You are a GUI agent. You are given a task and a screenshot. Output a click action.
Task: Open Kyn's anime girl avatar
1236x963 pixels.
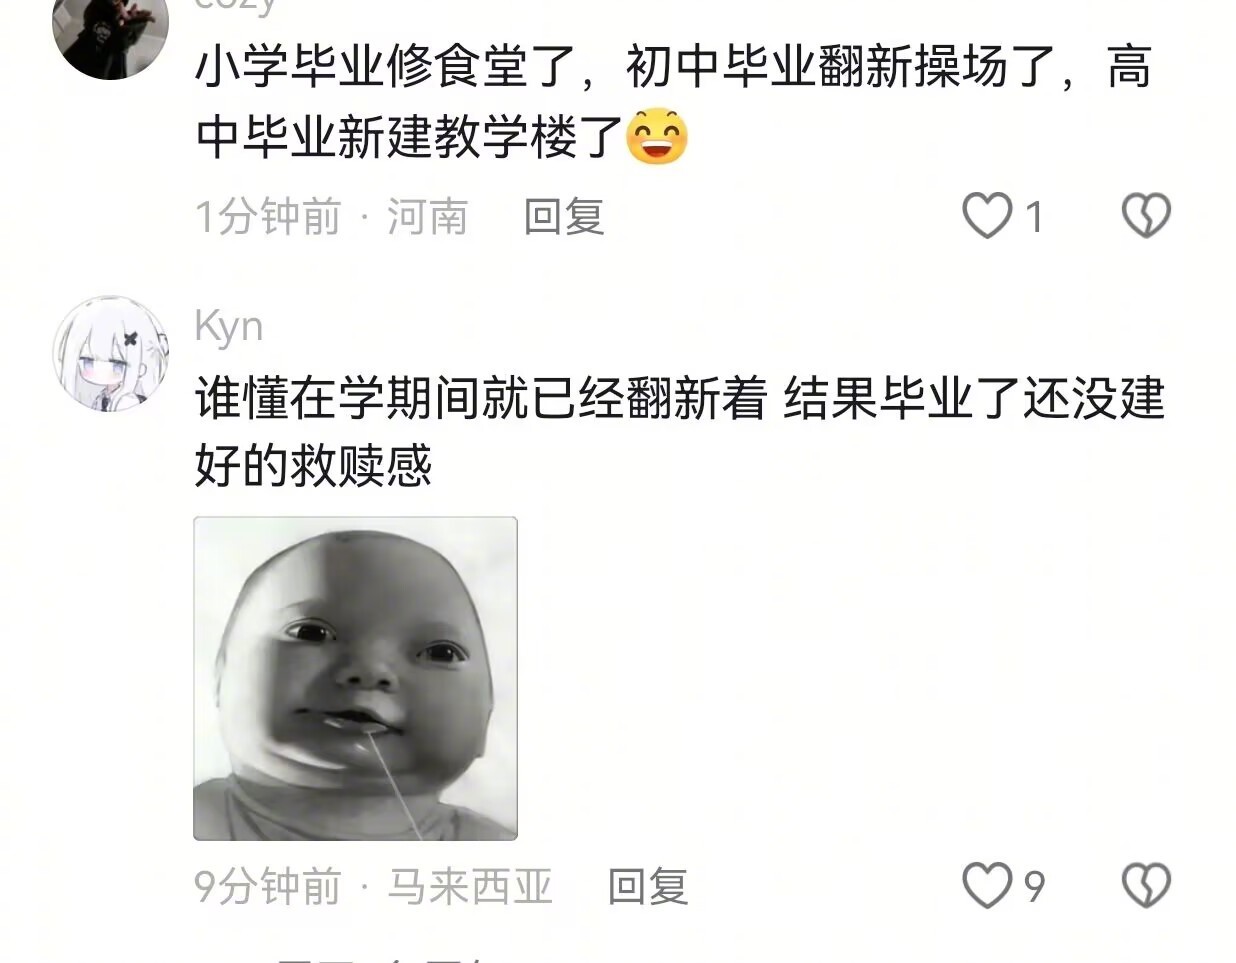(x=110, y=353)
